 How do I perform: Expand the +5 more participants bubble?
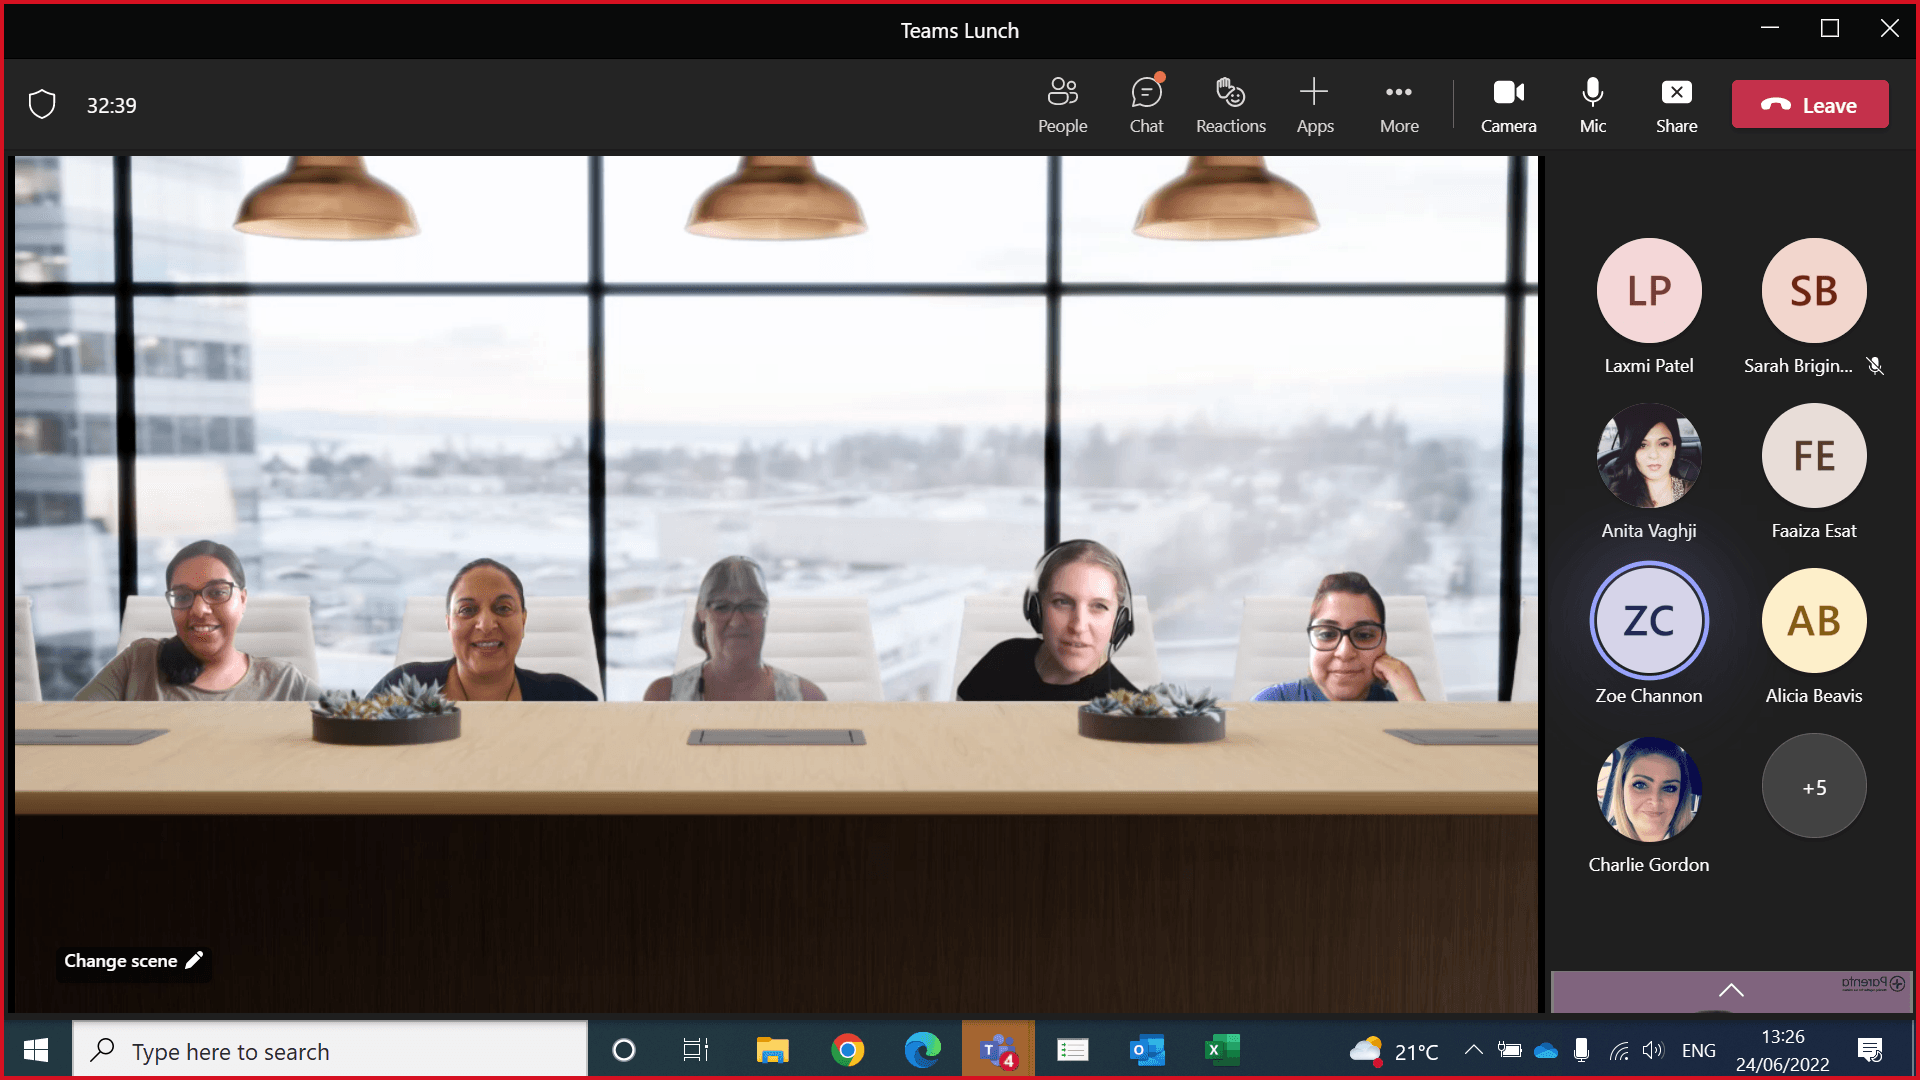point(1813,787)
